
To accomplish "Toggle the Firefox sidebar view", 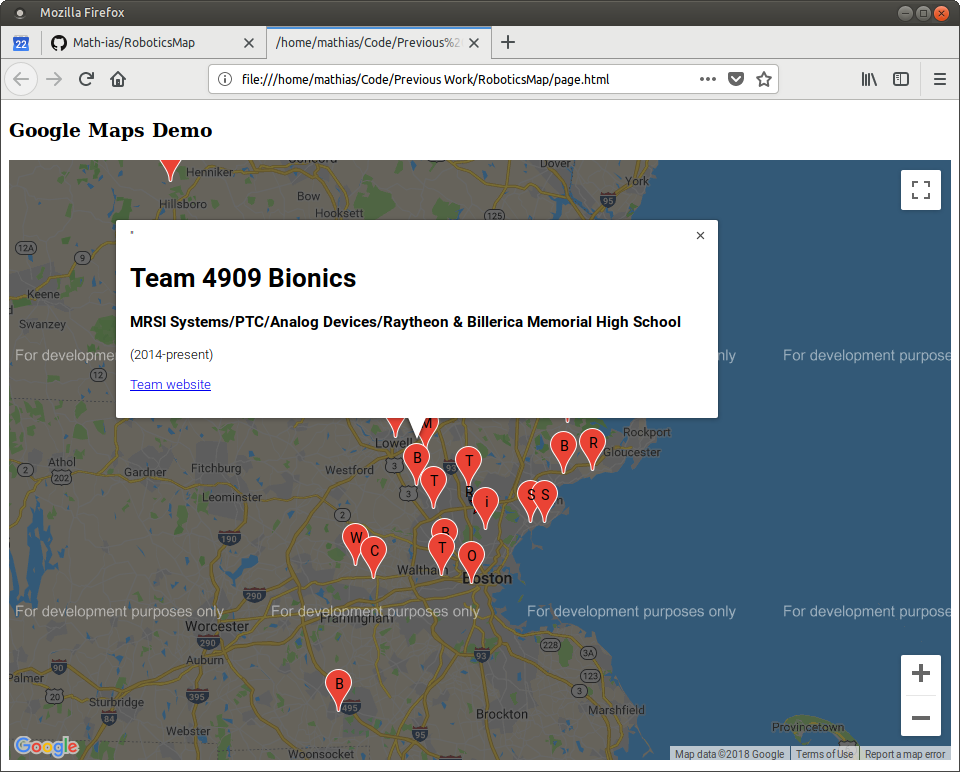I will (901, 79).
